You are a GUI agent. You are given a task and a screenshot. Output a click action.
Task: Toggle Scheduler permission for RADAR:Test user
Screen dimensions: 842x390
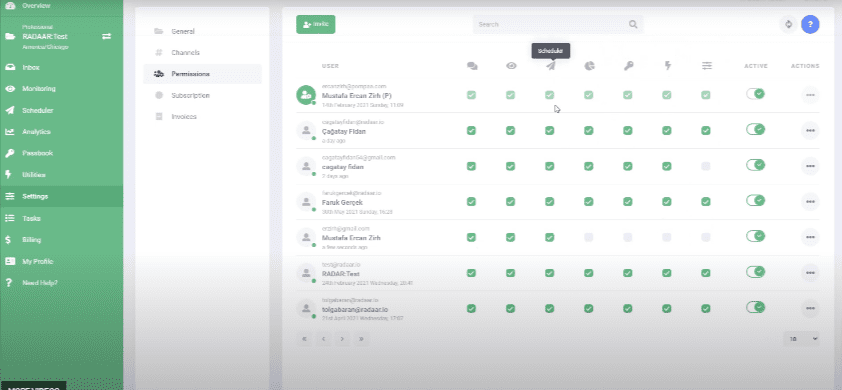pos(549,273)
